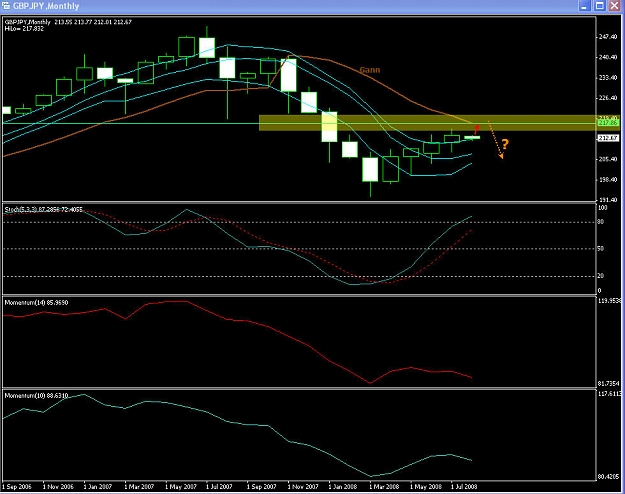Click the green 217.86 price level tag
The image size is (625, 494).
(608, 123)
